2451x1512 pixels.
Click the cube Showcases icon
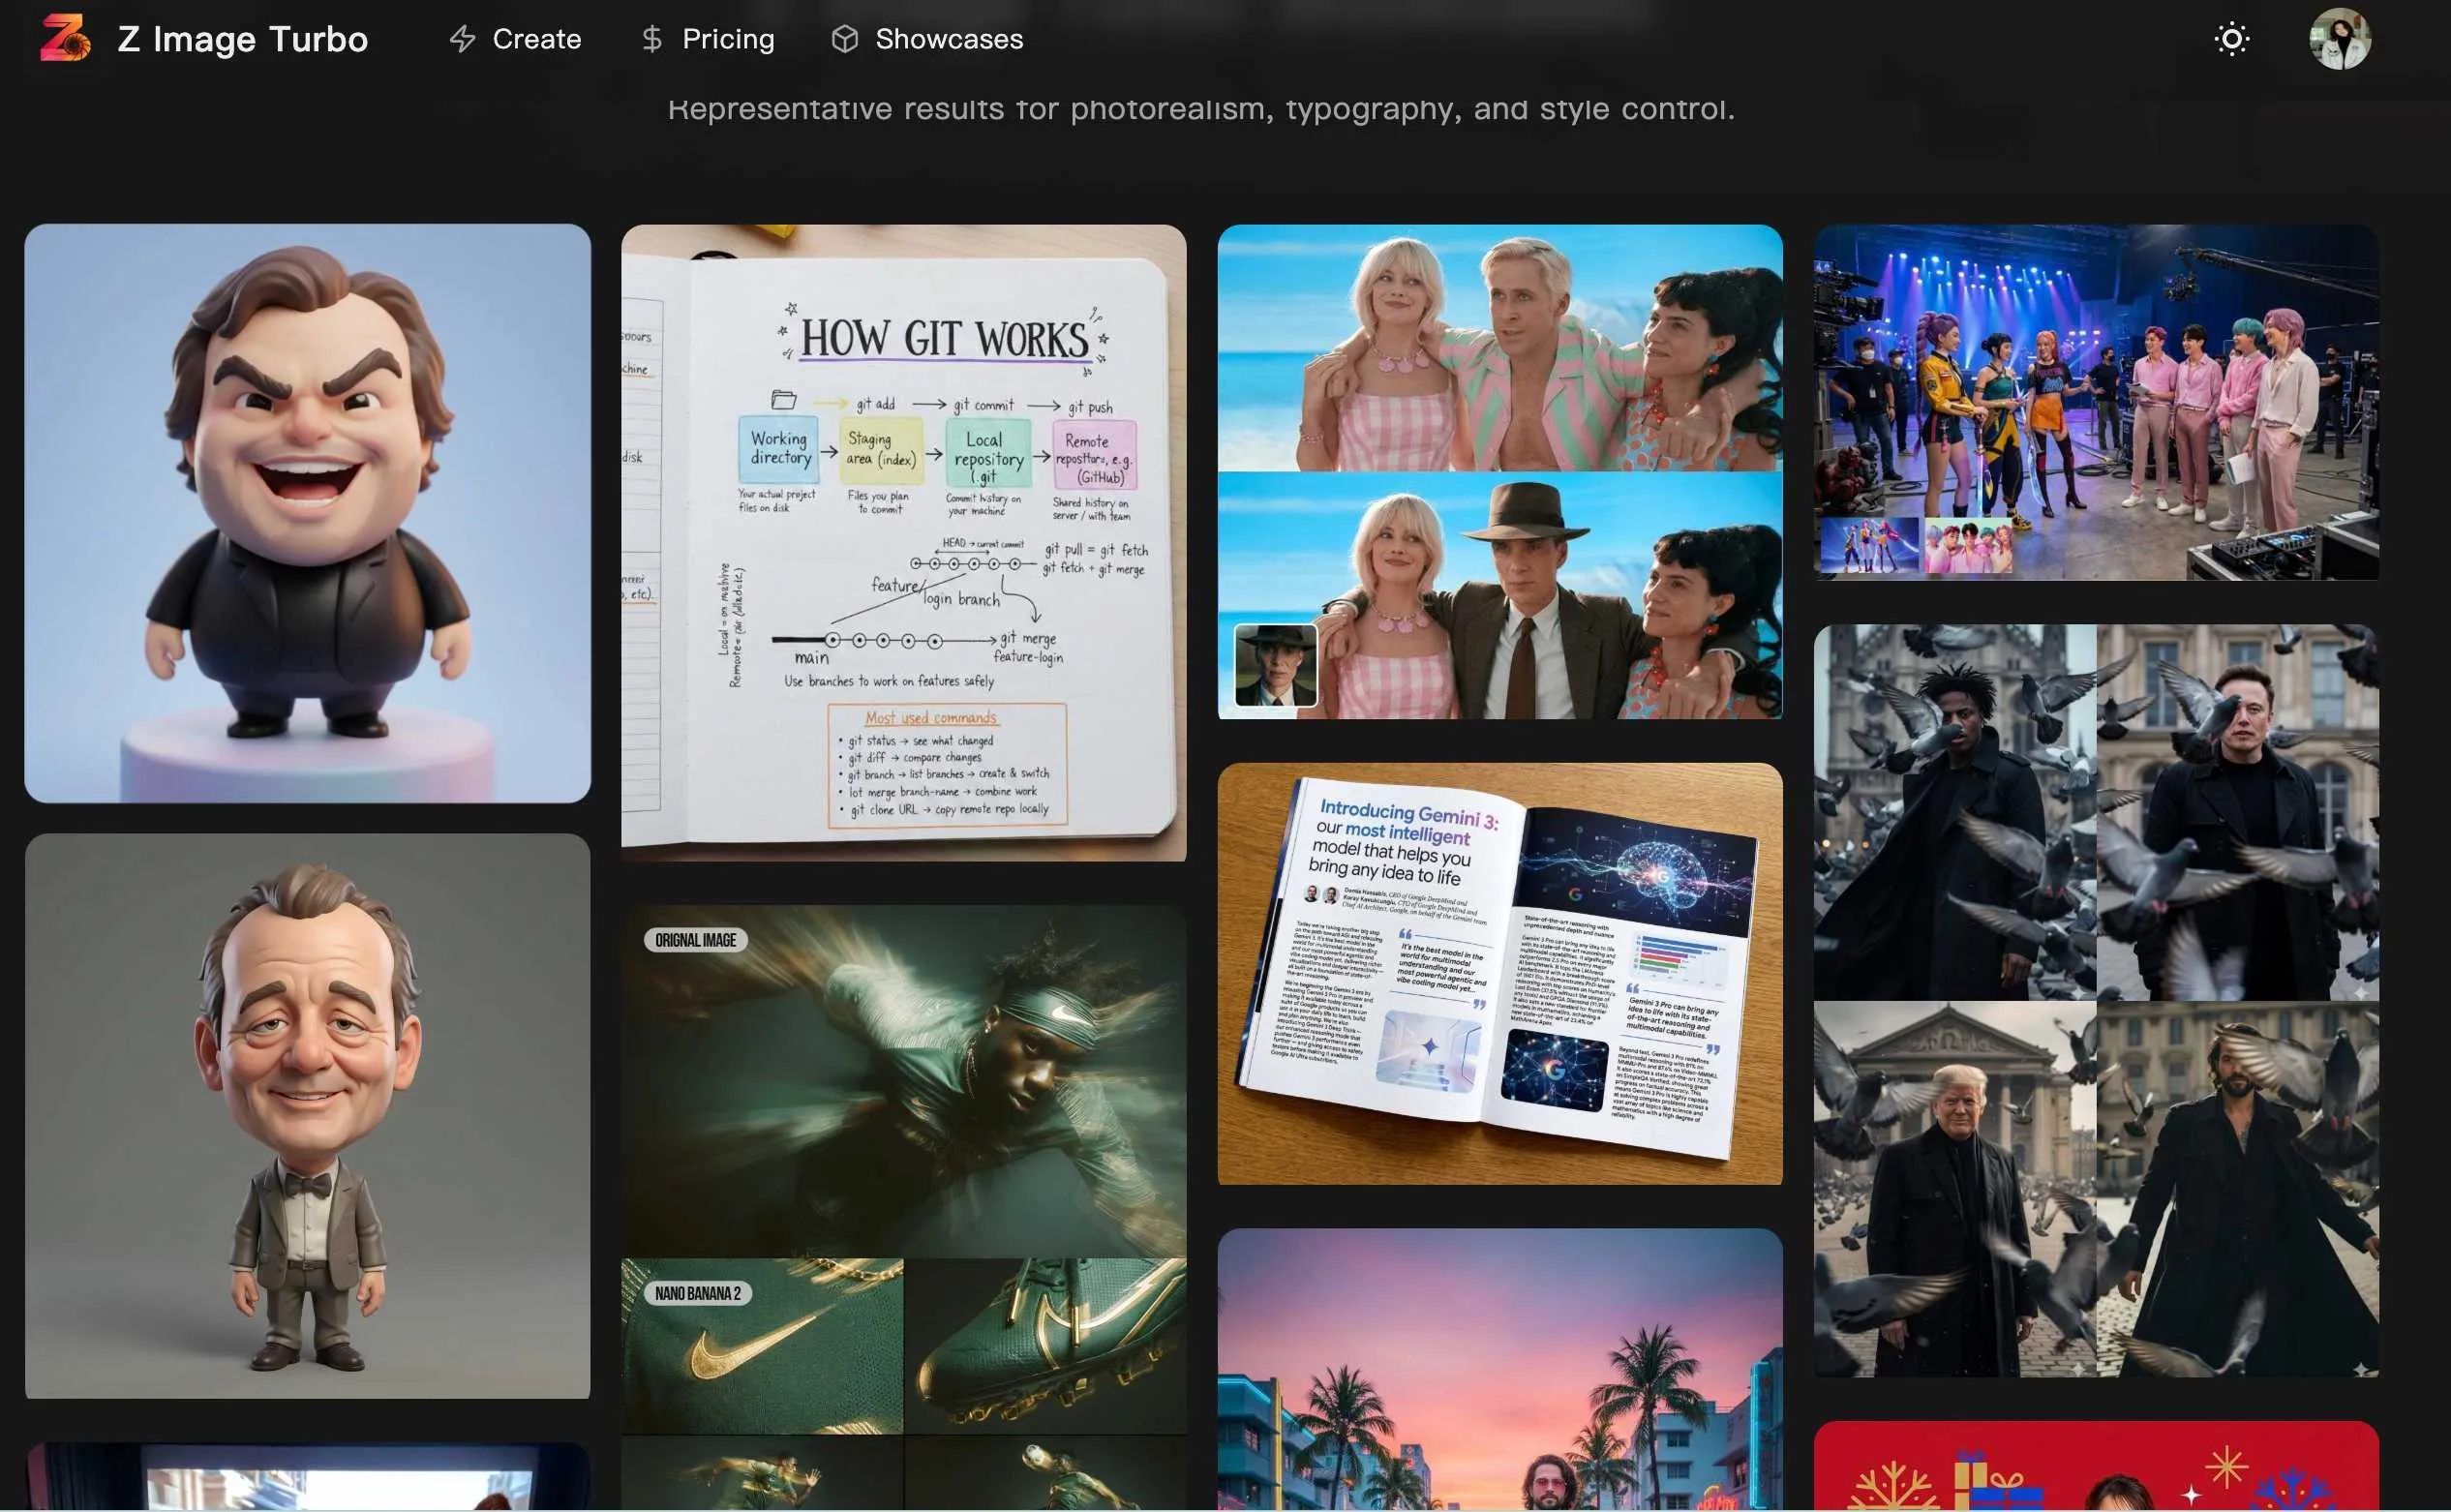845,39
